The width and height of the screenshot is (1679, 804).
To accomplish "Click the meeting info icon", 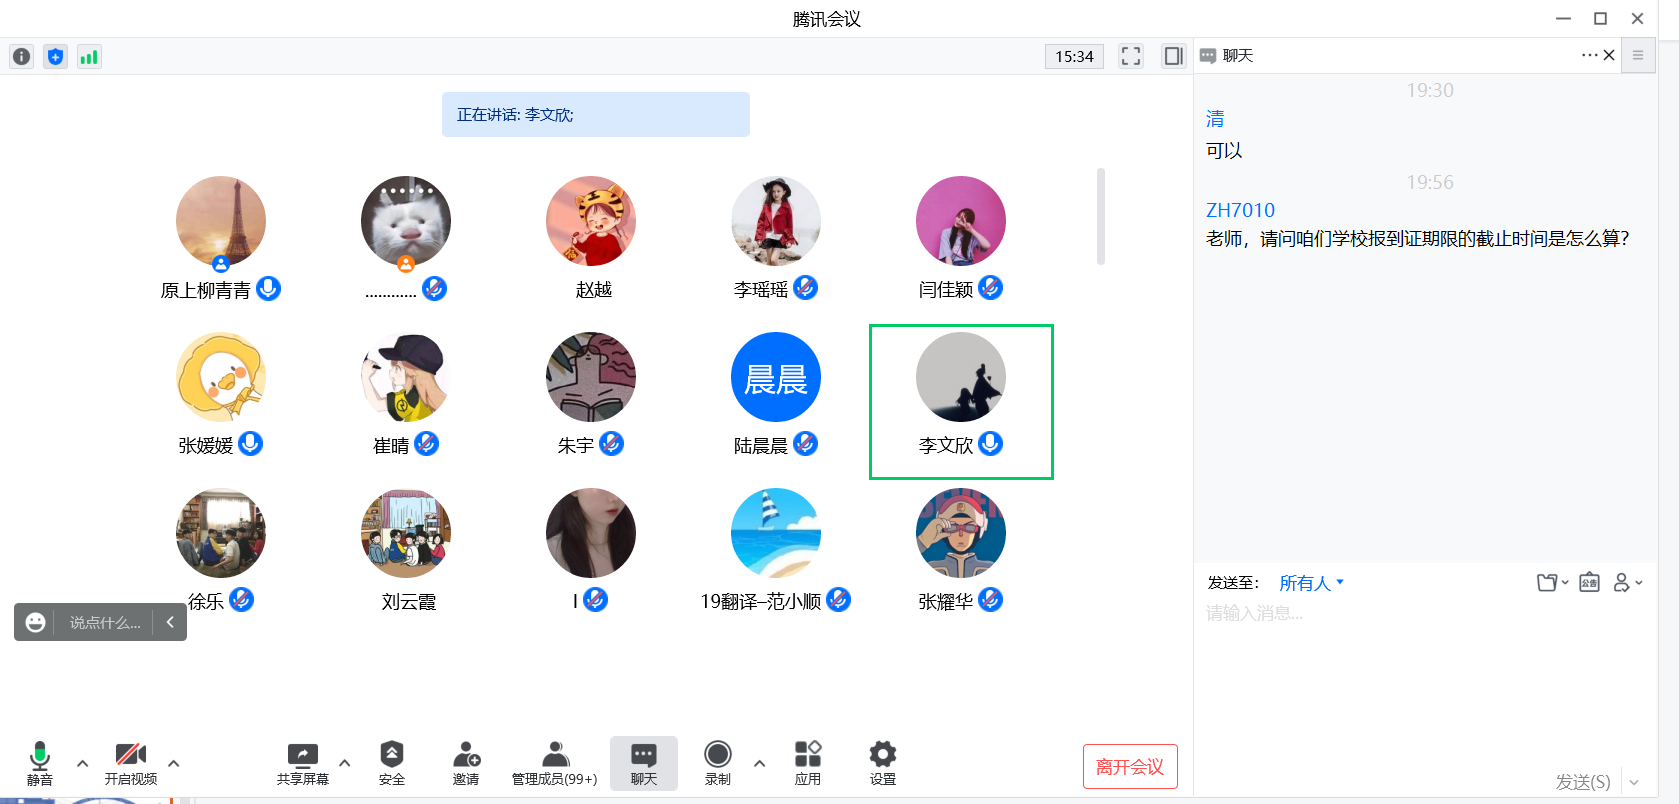I will (x=21, y=57).
